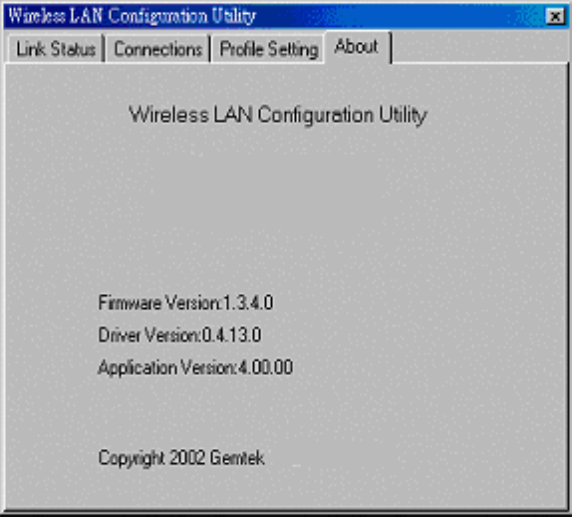Open the Connections tab
This screenshot has height=517, width=572.
pos(158,49)
